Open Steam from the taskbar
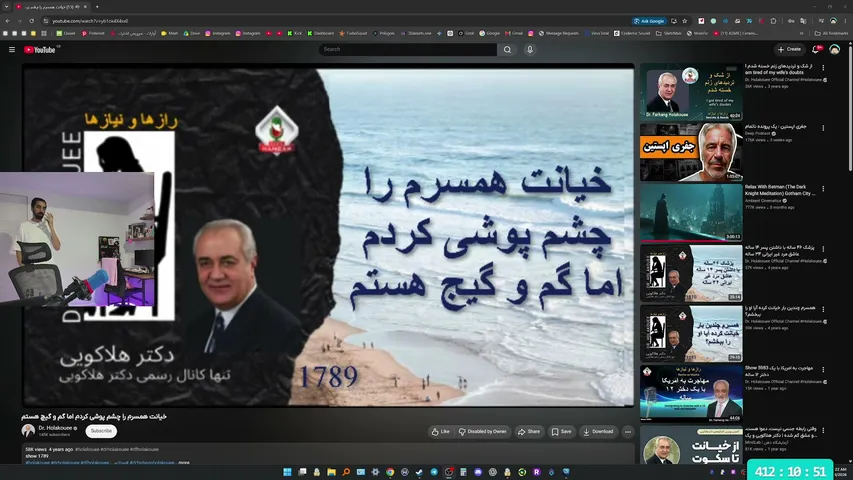 click(x=419, y=472)
